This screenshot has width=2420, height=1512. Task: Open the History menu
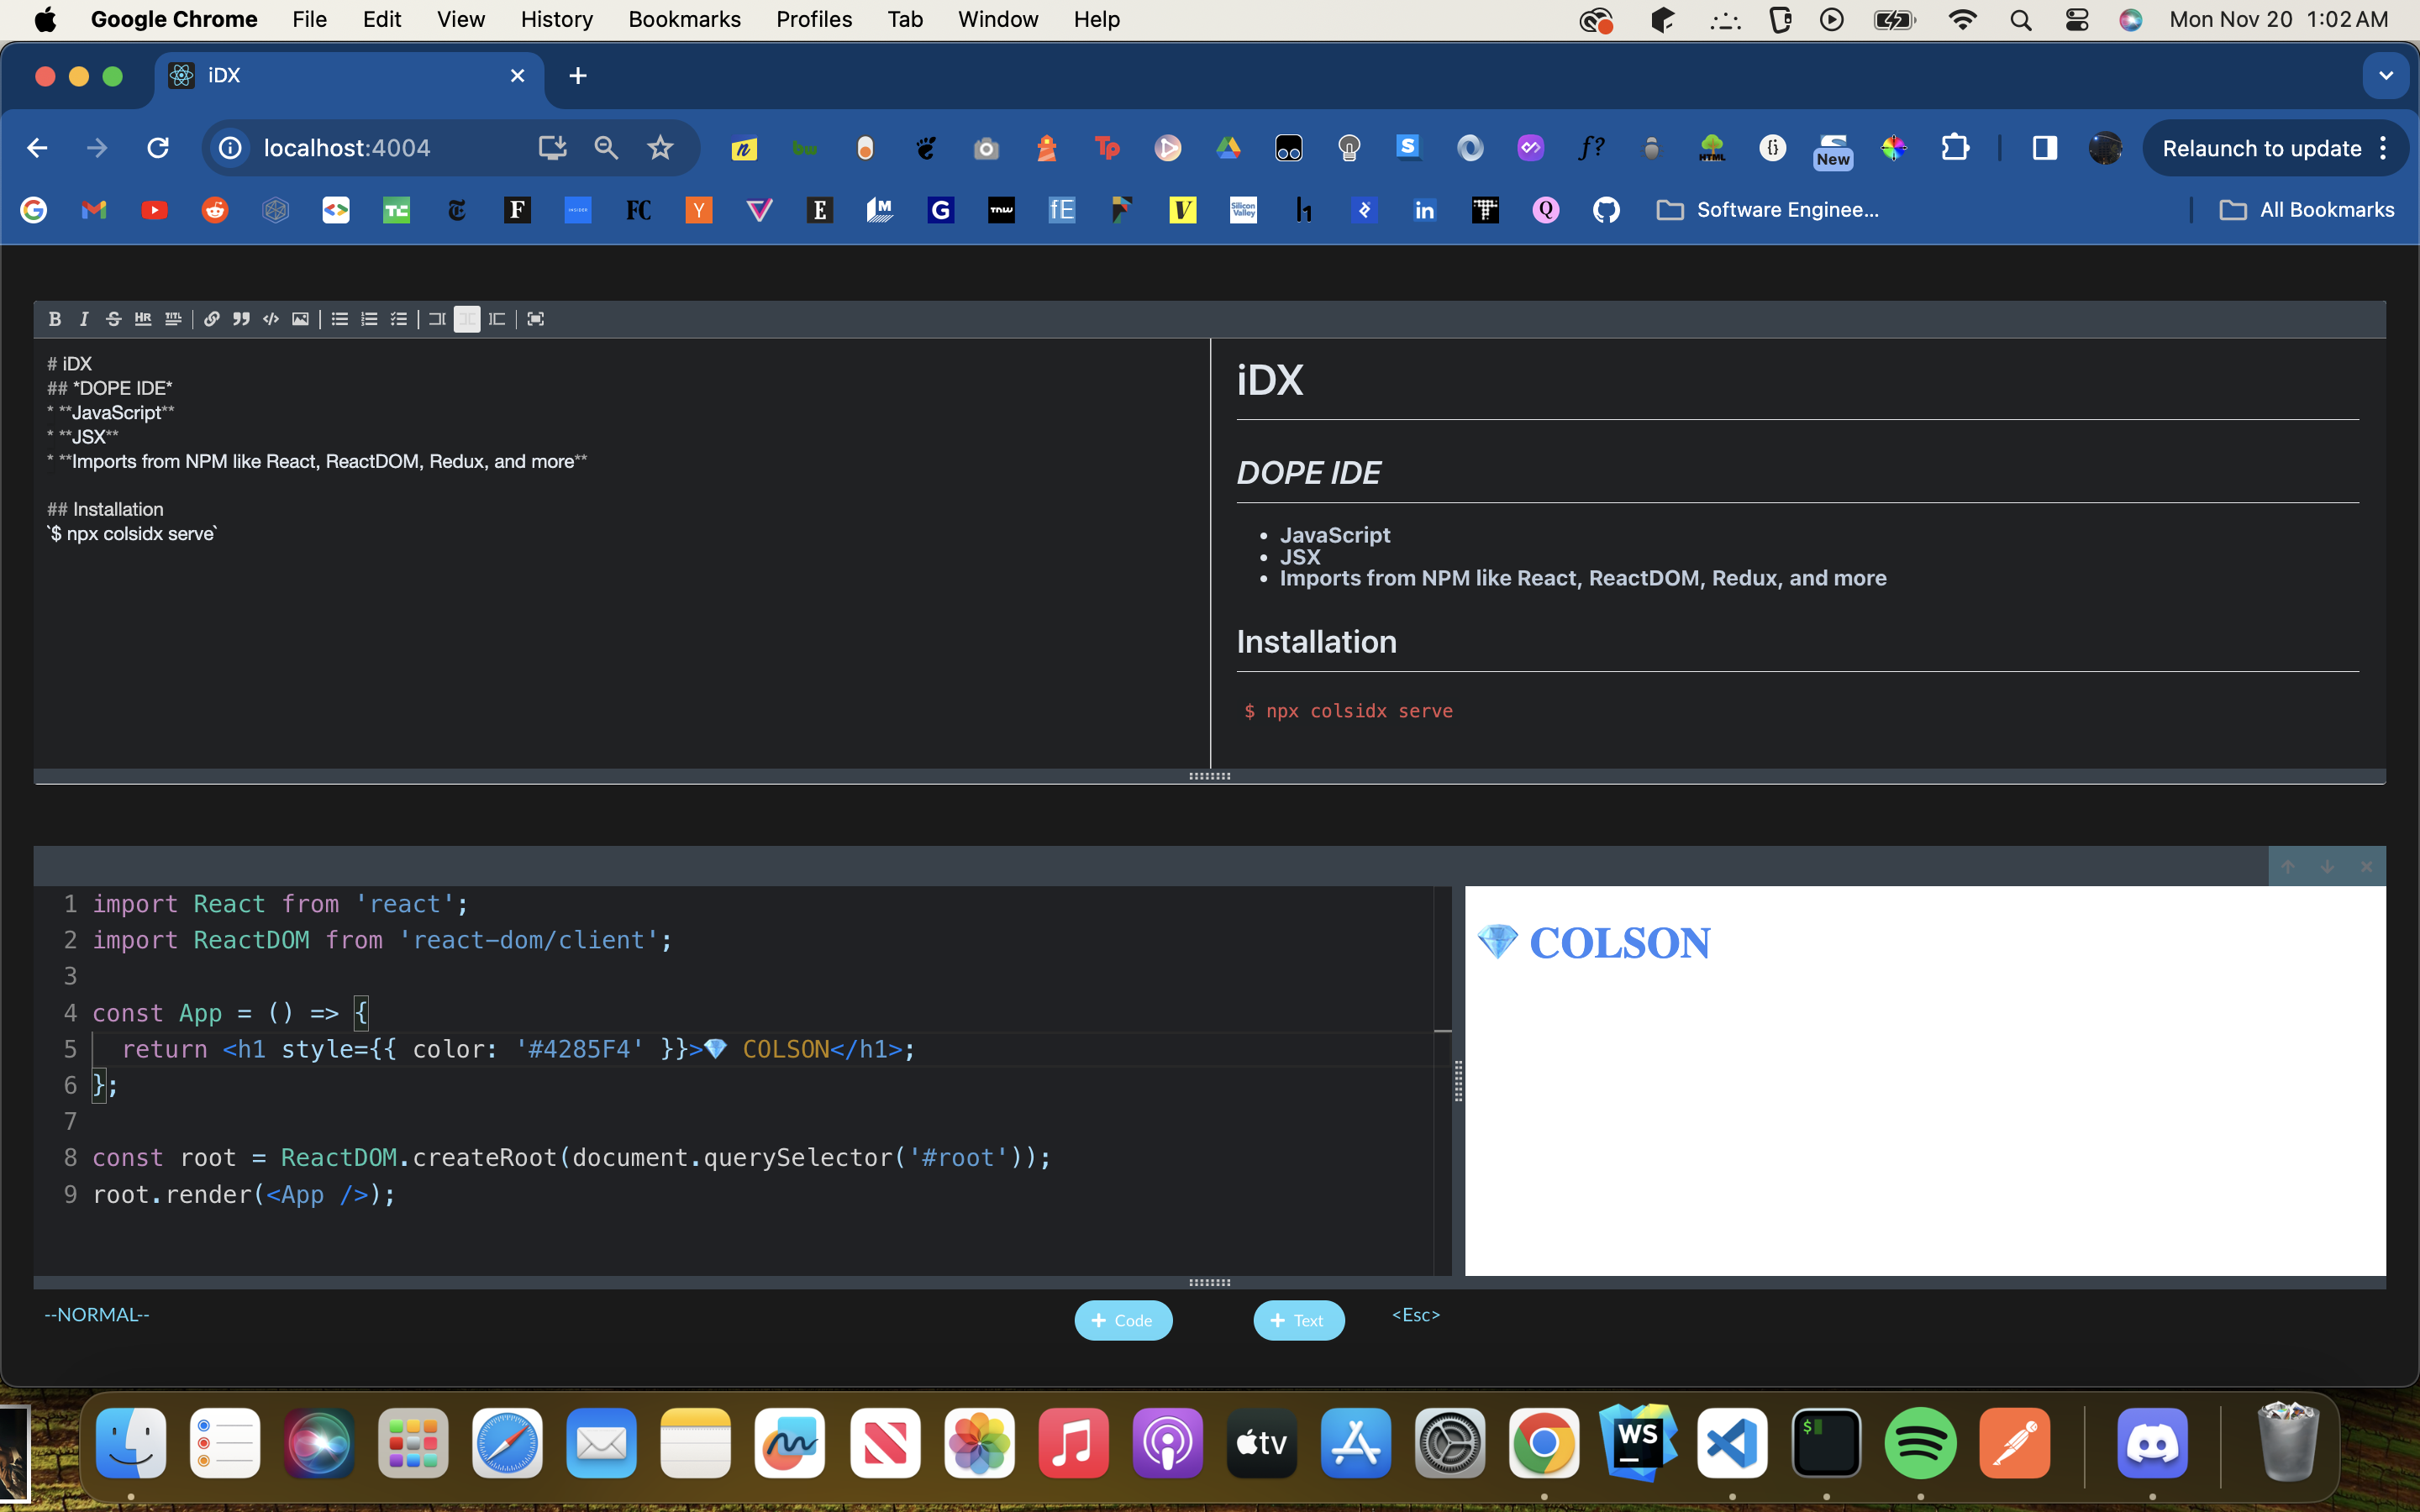[557, 19]
